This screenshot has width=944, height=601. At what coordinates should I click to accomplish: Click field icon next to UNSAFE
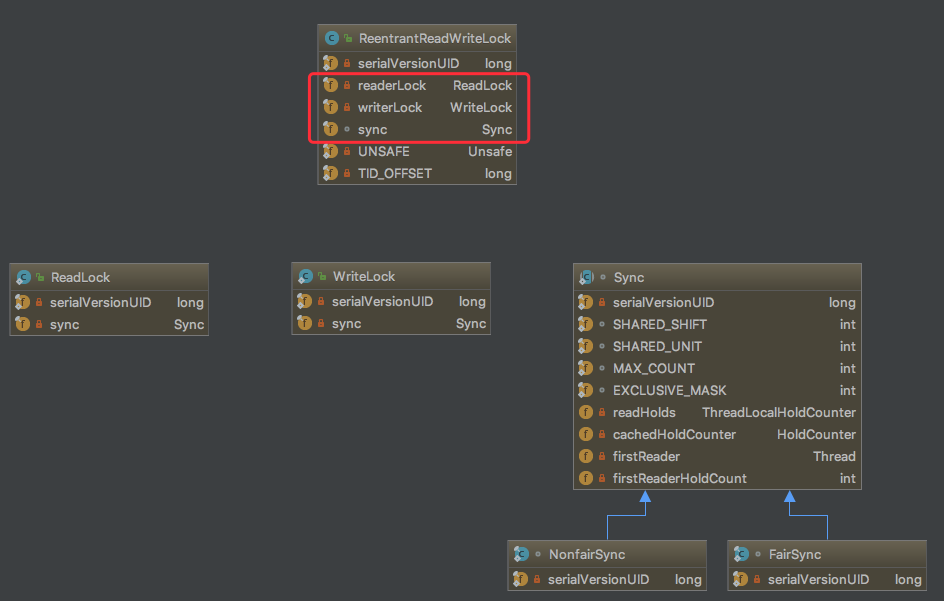tap(331, 151)
